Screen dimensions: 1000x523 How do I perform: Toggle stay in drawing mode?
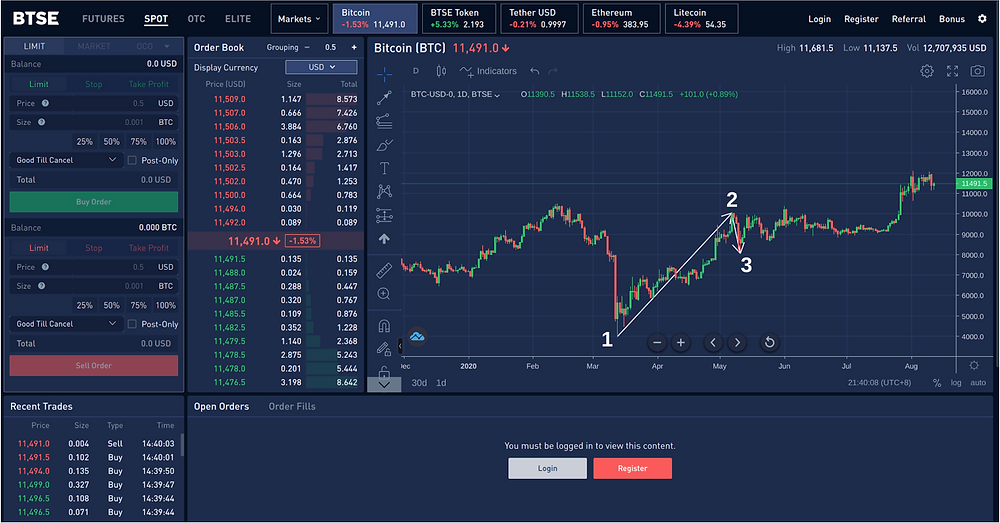(x=383, y=349)
